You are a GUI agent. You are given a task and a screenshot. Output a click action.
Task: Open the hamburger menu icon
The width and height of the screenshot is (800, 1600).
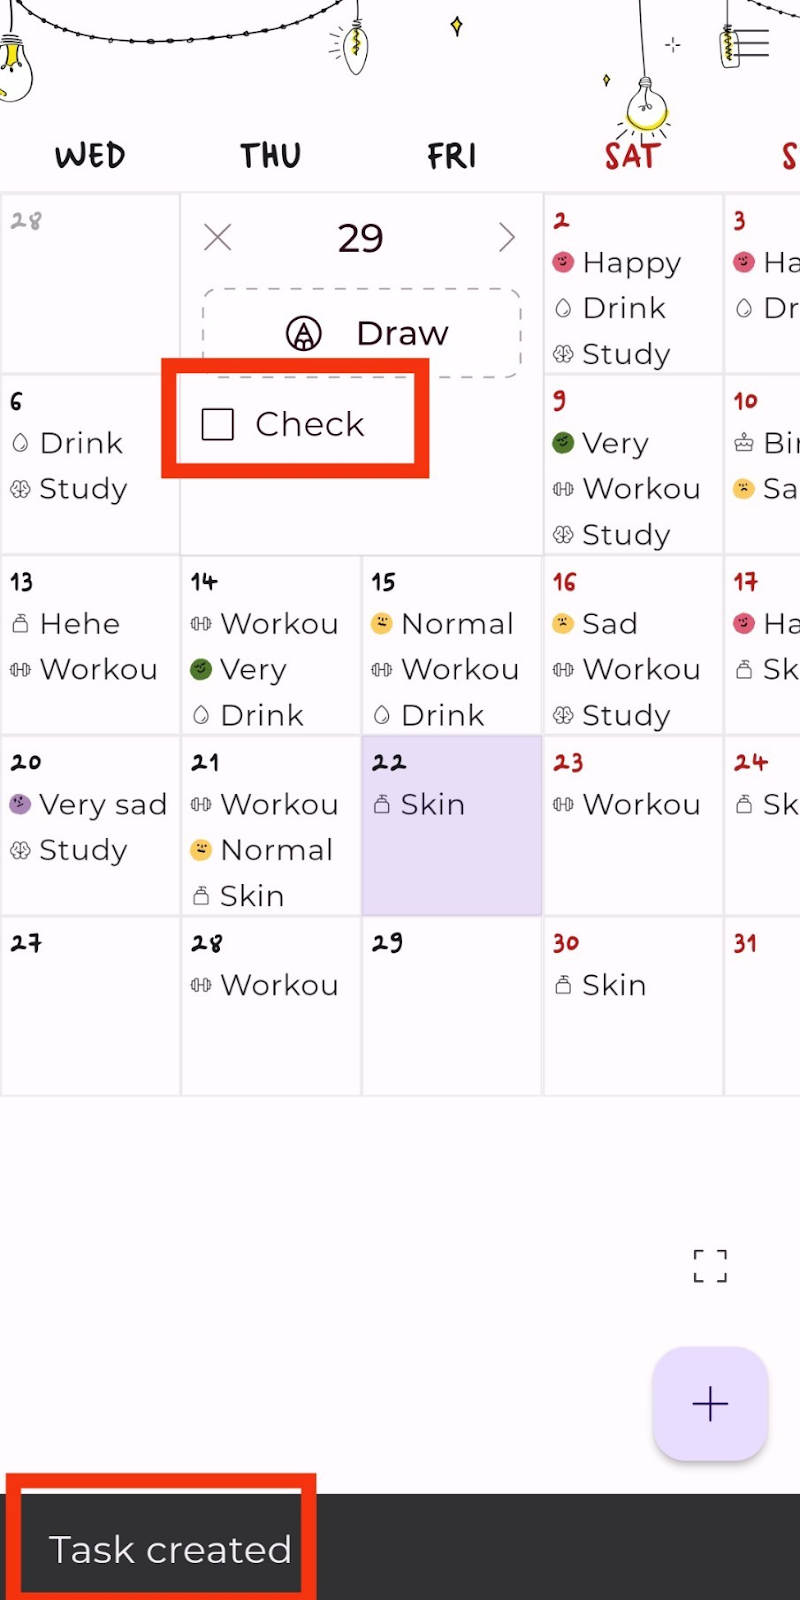tap(751, 44)
